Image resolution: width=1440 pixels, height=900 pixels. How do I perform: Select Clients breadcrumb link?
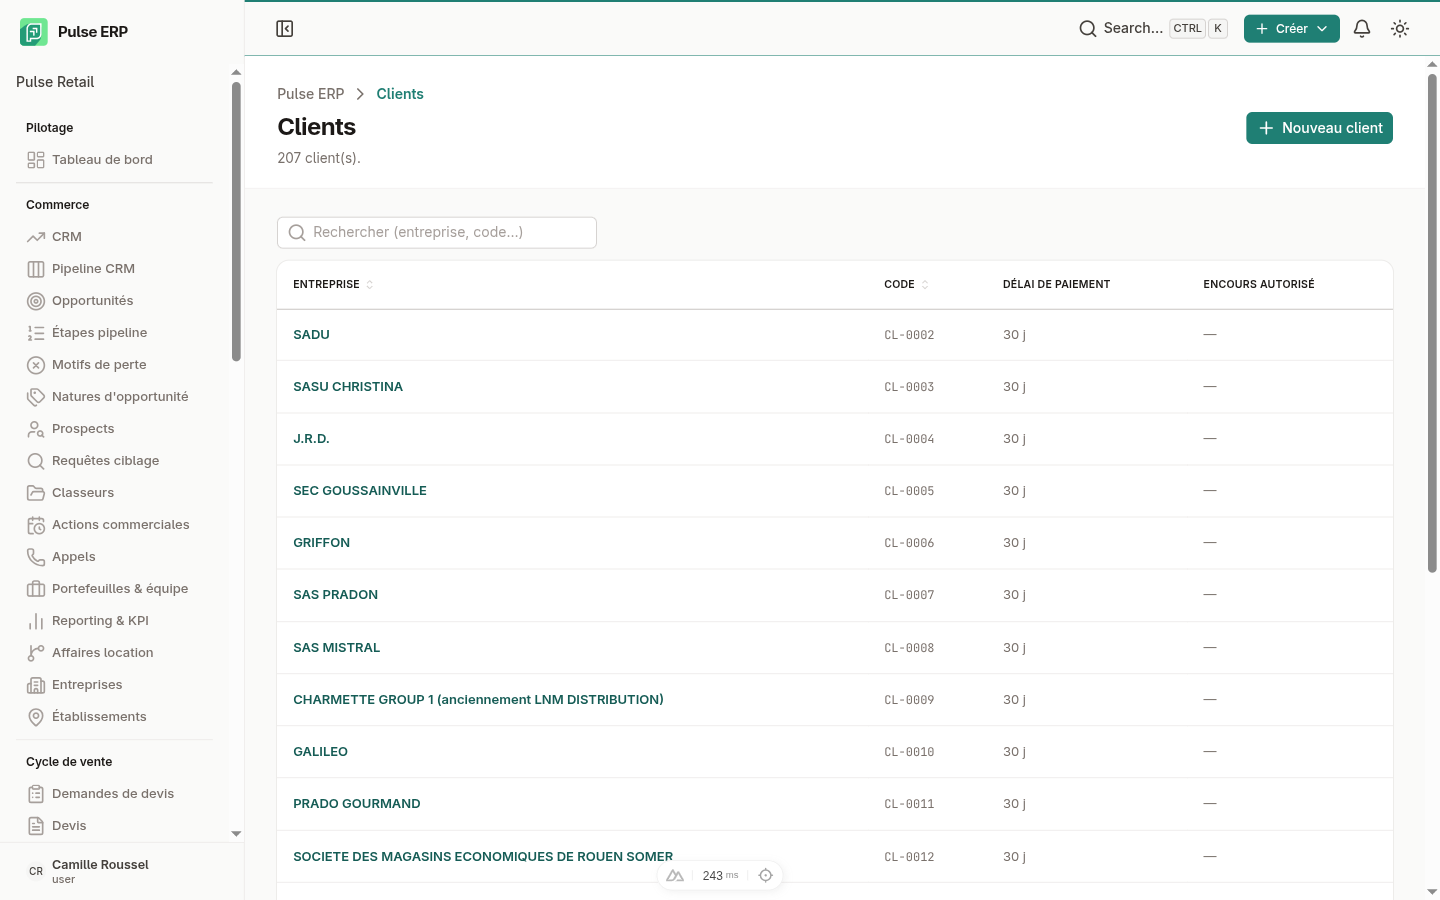click(x=400, y=94)
